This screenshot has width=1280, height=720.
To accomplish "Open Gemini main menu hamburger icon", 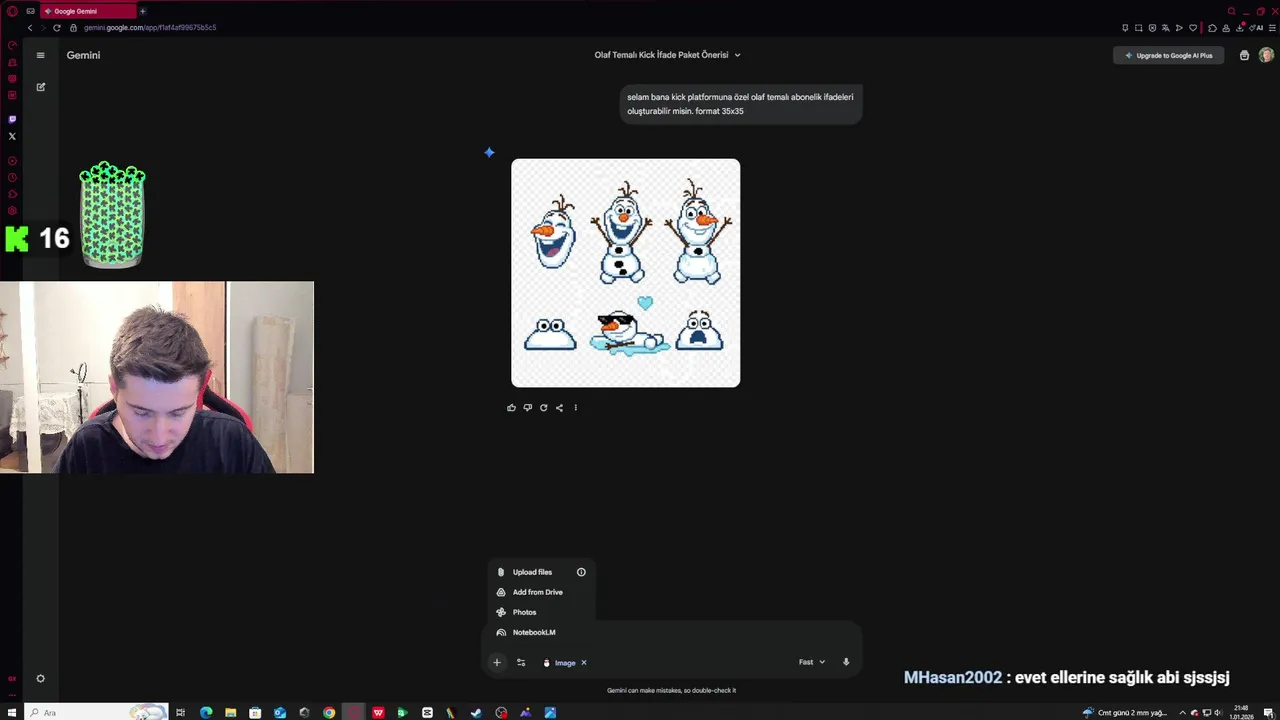I will [x=40, y=55].
